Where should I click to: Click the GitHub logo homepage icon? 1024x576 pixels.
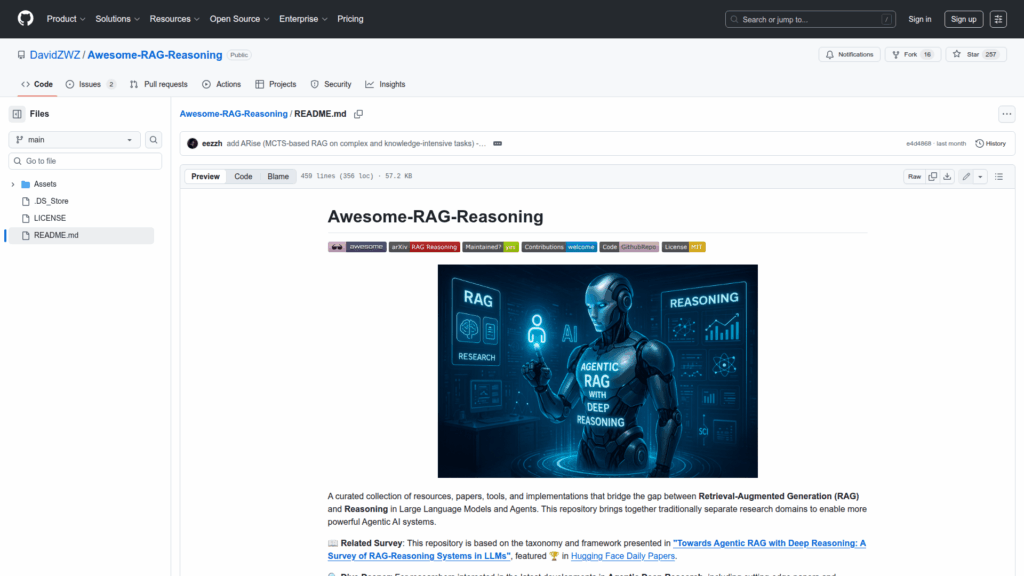pos(25,19)
